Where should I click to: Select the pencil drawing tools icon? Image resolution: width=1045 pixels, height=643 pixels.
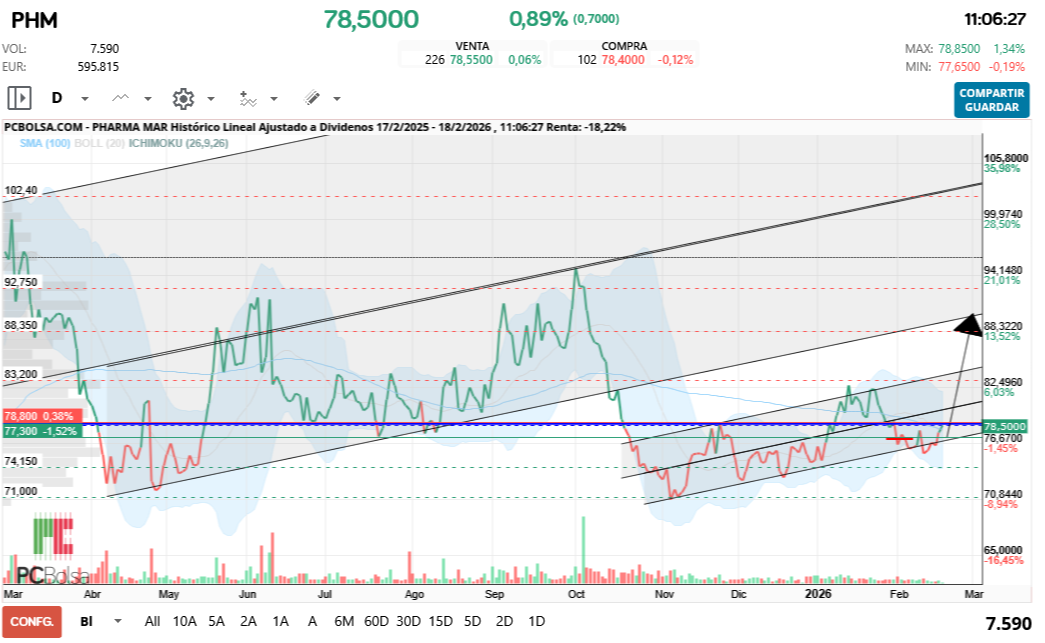point(312,98)
